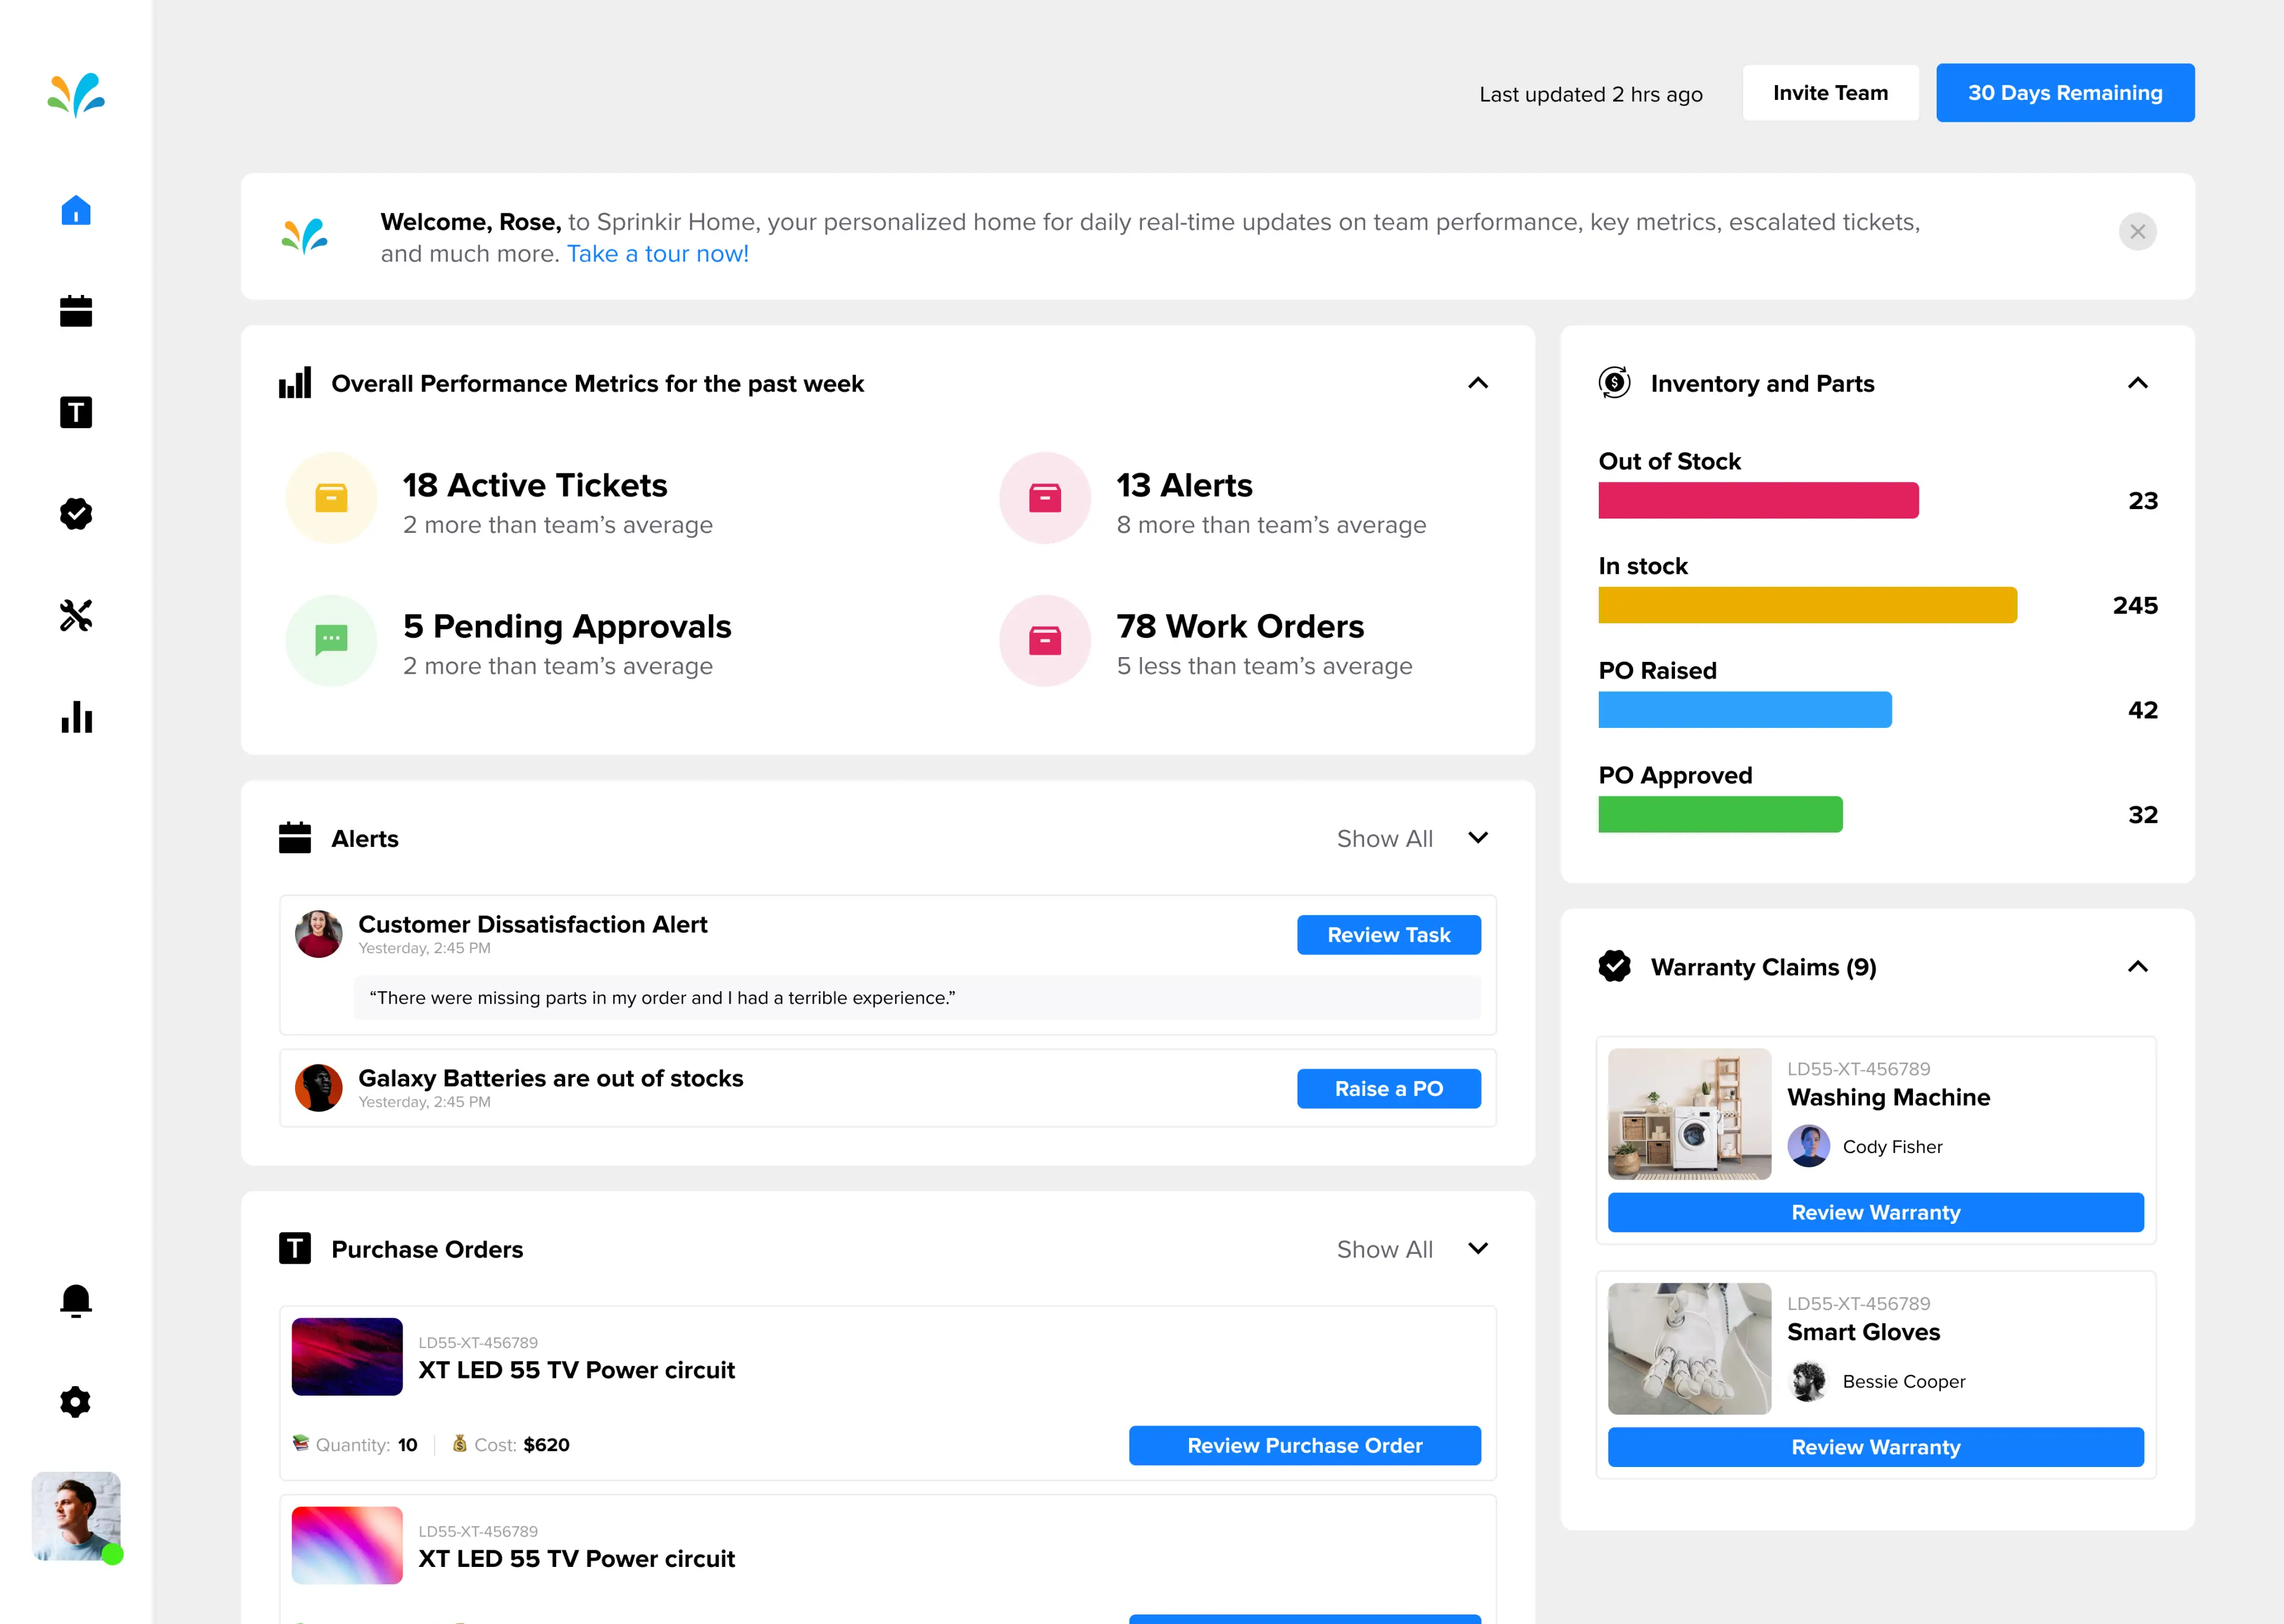Open the Home sidebar icon

point(76,210)
